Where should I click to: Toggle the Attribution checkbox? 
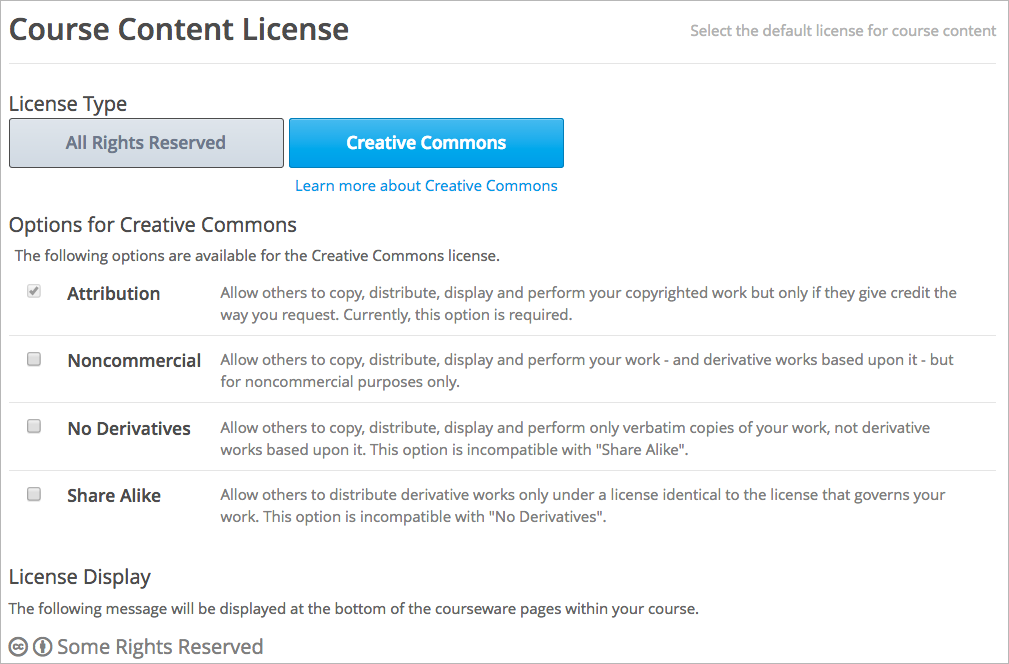(34, 292)
